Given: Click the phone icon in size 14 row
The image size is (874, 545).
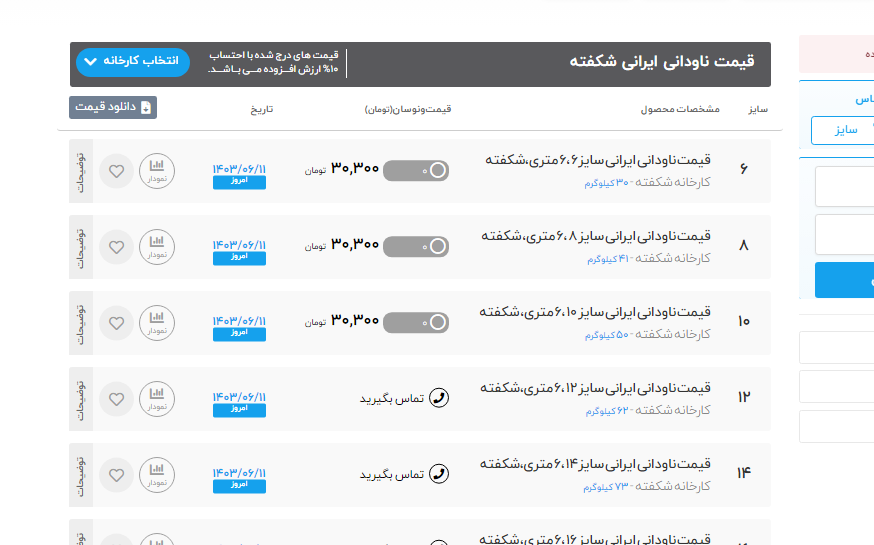Looking at the screenshot, I should tap(438, 474).
